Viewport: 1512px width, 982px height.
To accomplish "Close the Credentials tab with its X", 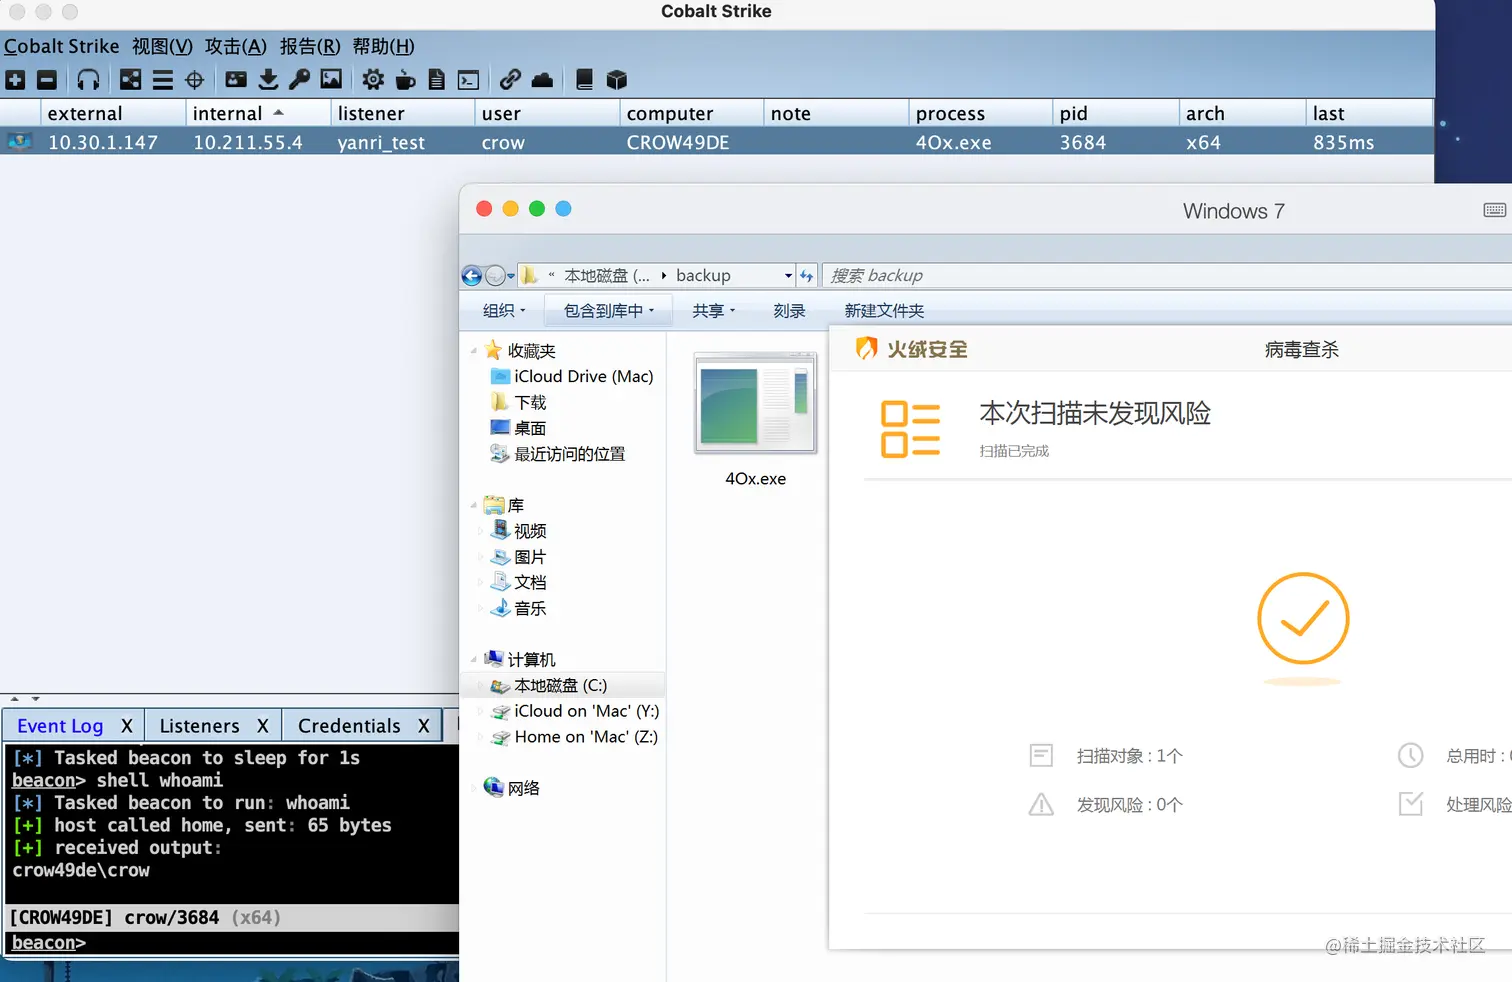I will click(x=424, y=726).
